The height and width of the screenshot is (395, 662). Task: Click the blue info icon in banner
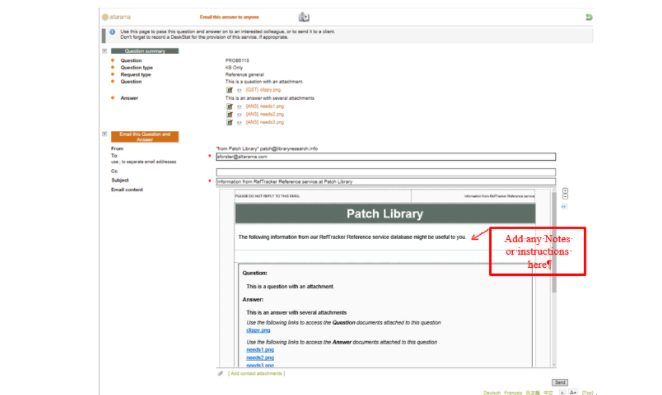pos(112,32)
